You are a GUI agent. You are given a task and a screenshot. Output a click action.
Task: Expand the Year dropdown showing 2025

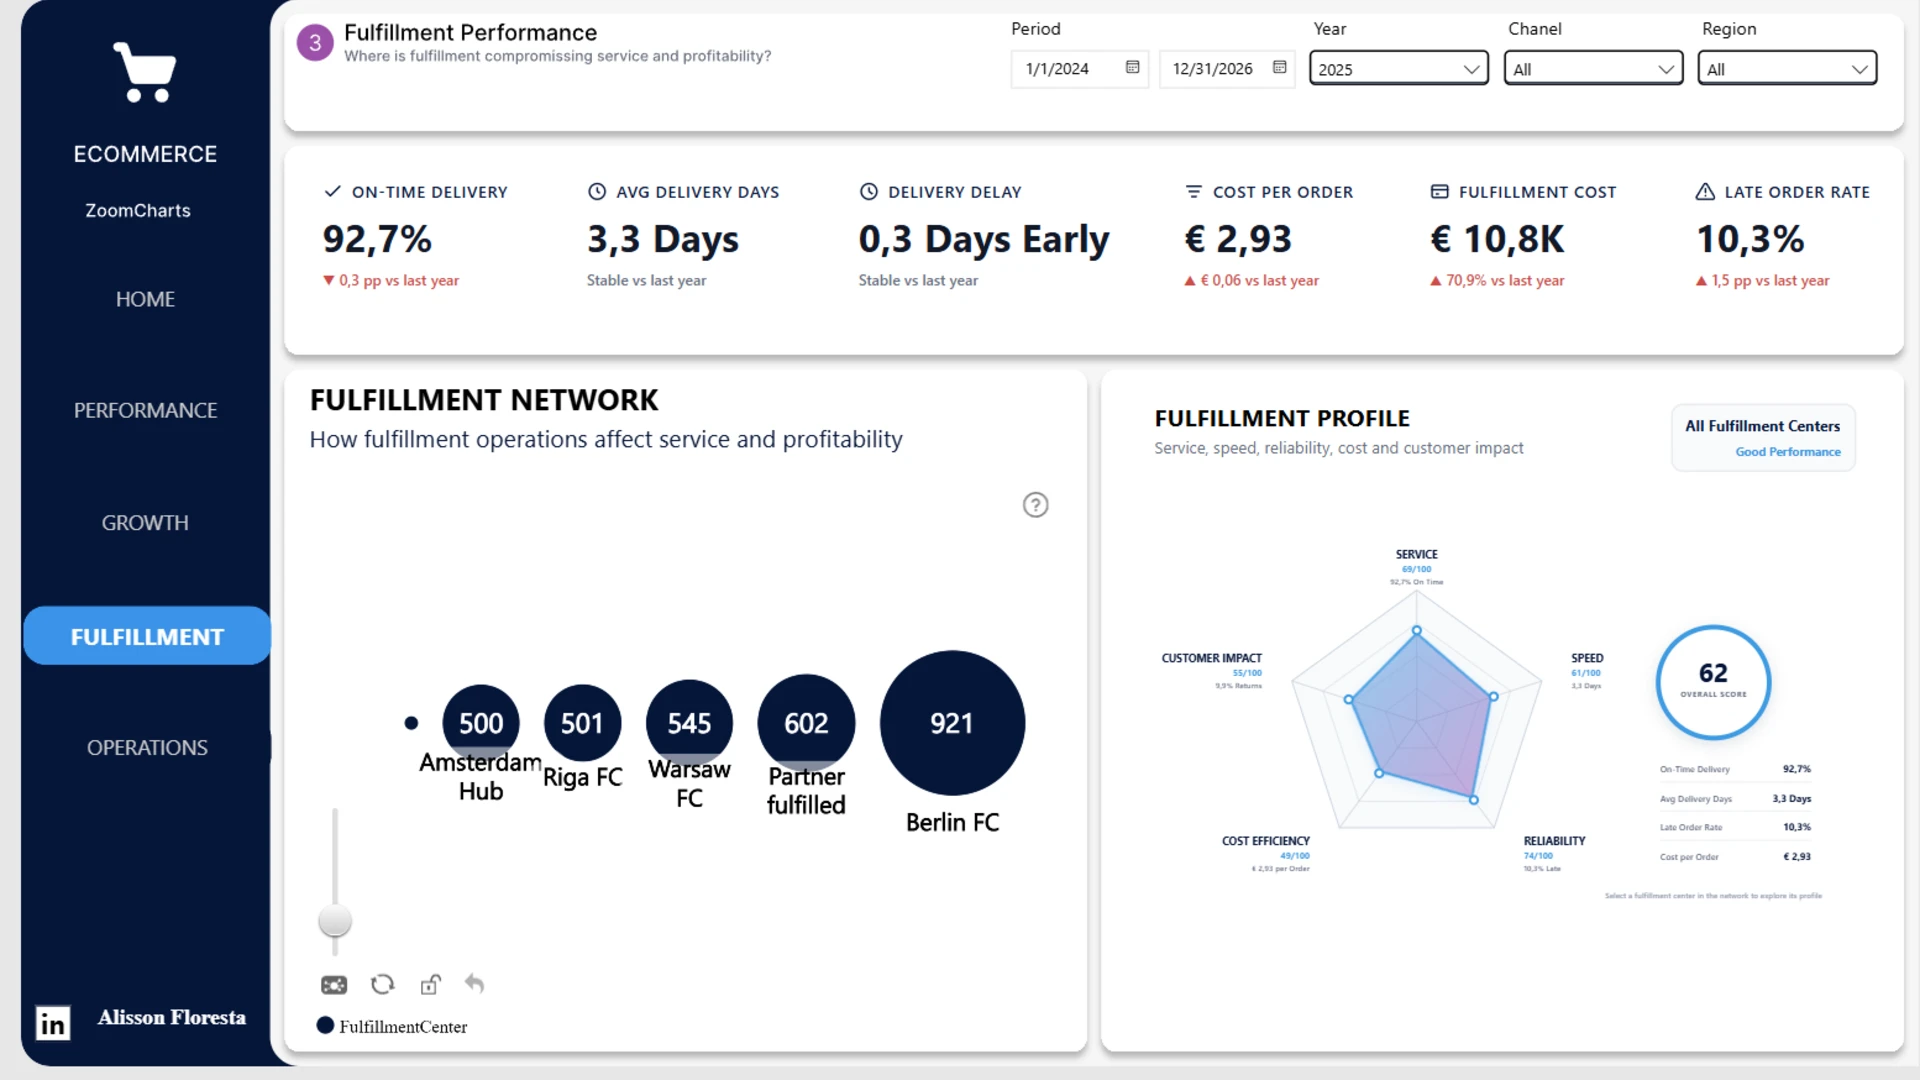click(x=1398, y=68)
